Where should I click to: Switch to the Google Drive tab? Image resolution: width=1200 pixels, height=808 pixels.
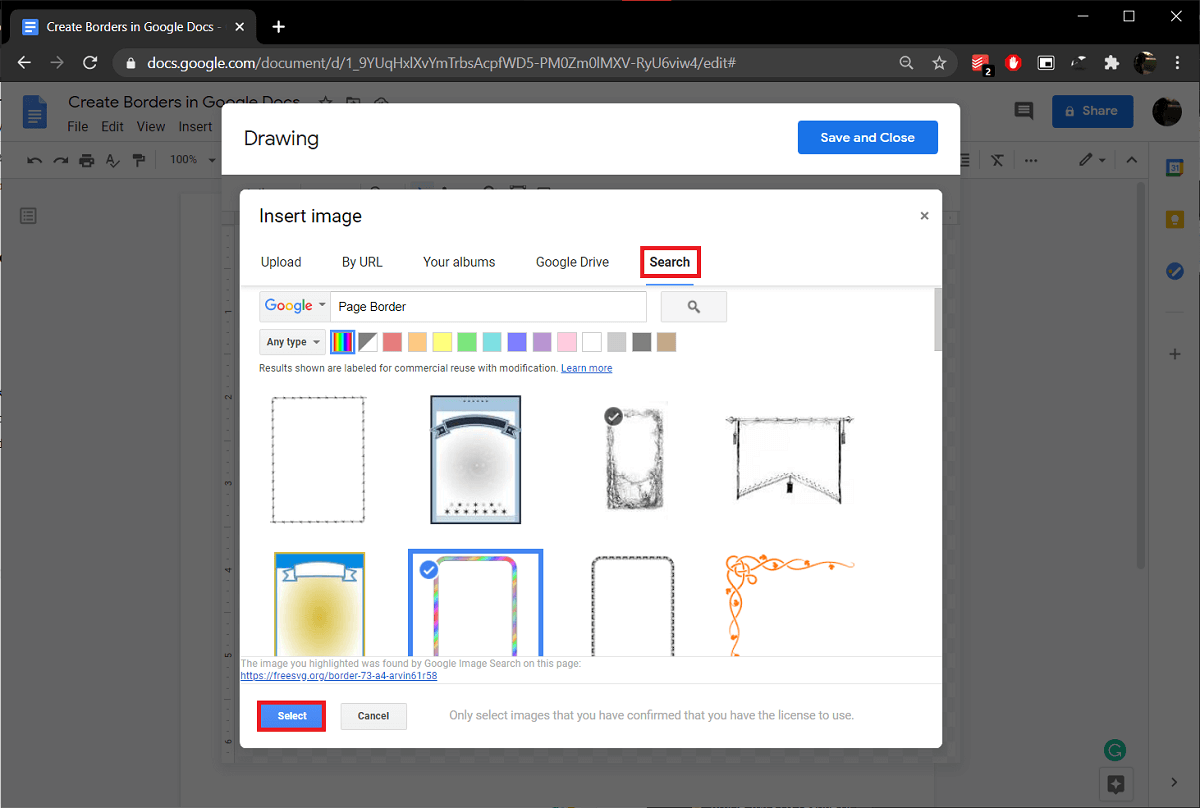tap(572, 262)
